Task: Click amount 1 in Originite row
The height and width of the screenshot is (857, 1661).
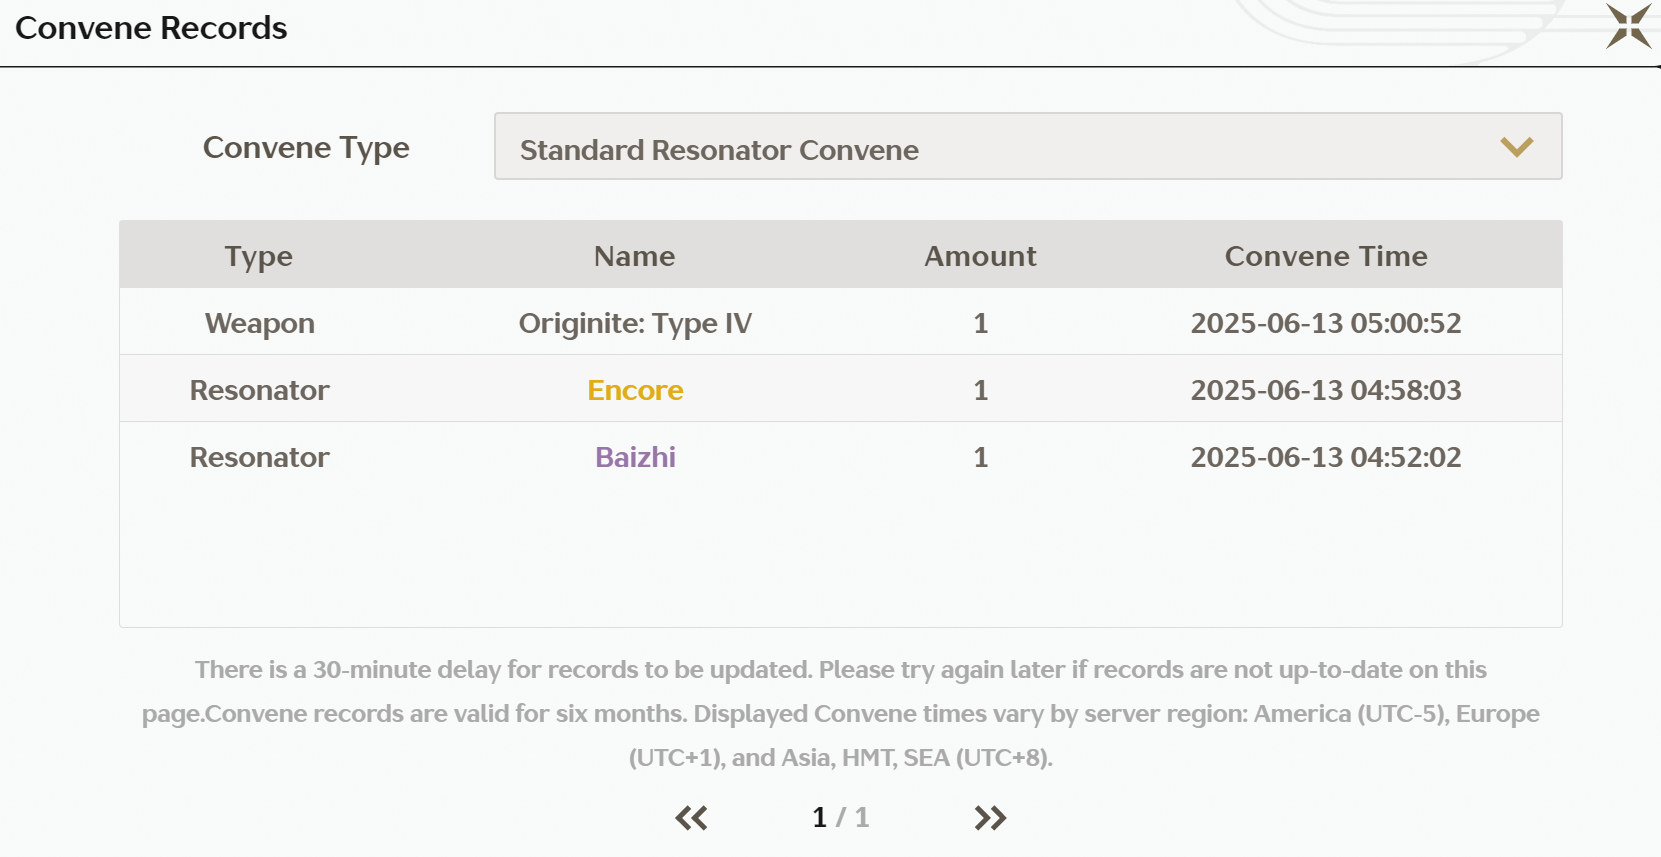Action: point(980,323)
